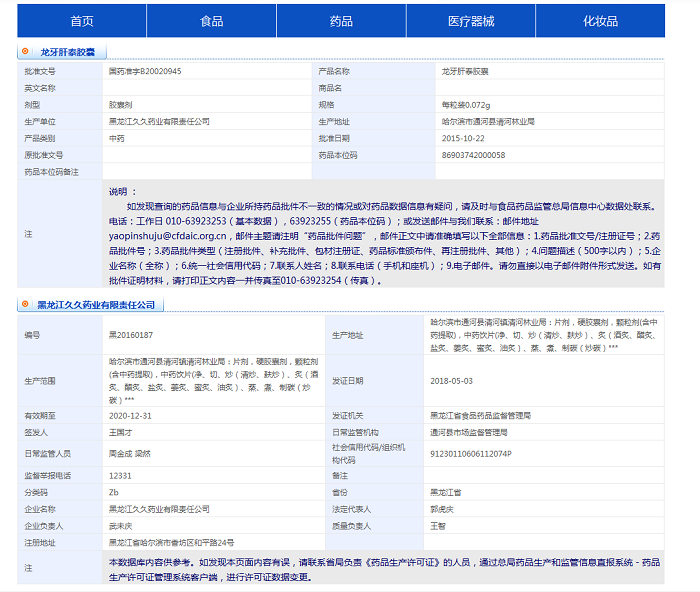Viewport: 700px width, 592px height.
Task: Click province value 黑龙江省
Action: click(x=446, y=492)
